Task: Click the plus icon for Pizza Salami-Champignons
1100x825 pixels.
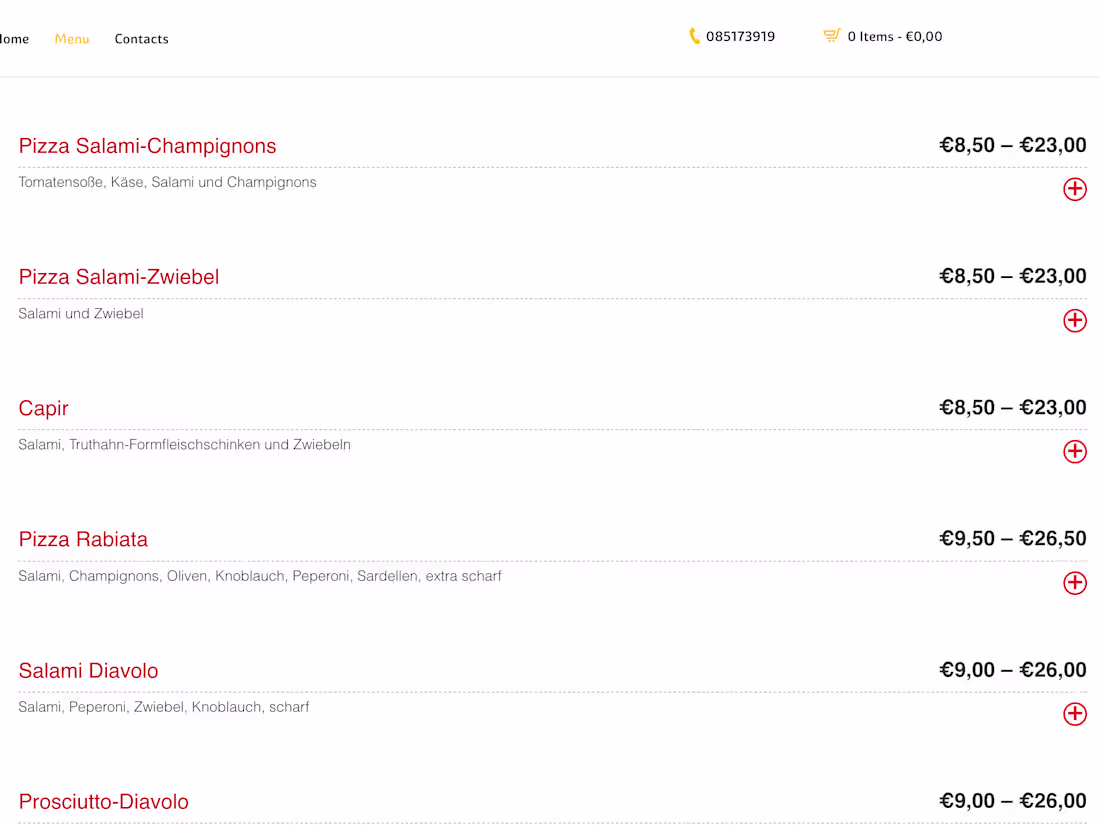Action: point(1074,189)
